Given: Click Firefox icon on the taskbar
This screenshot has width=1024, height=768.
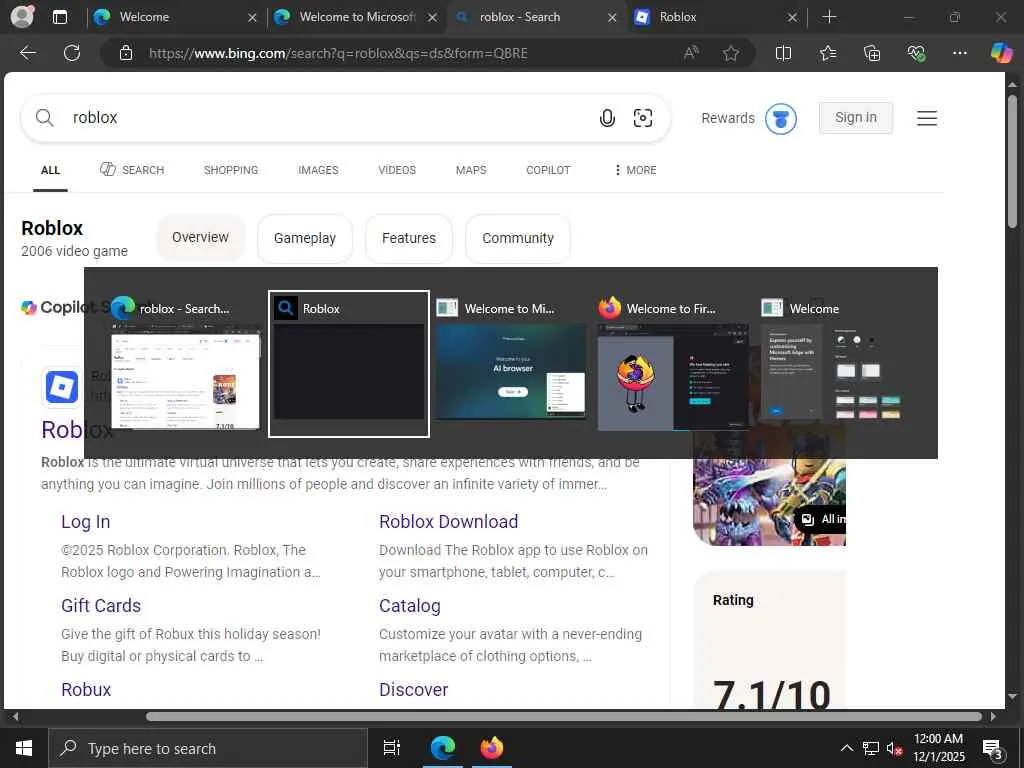Looking at the screenshot, I should click(x=492, y=748).
